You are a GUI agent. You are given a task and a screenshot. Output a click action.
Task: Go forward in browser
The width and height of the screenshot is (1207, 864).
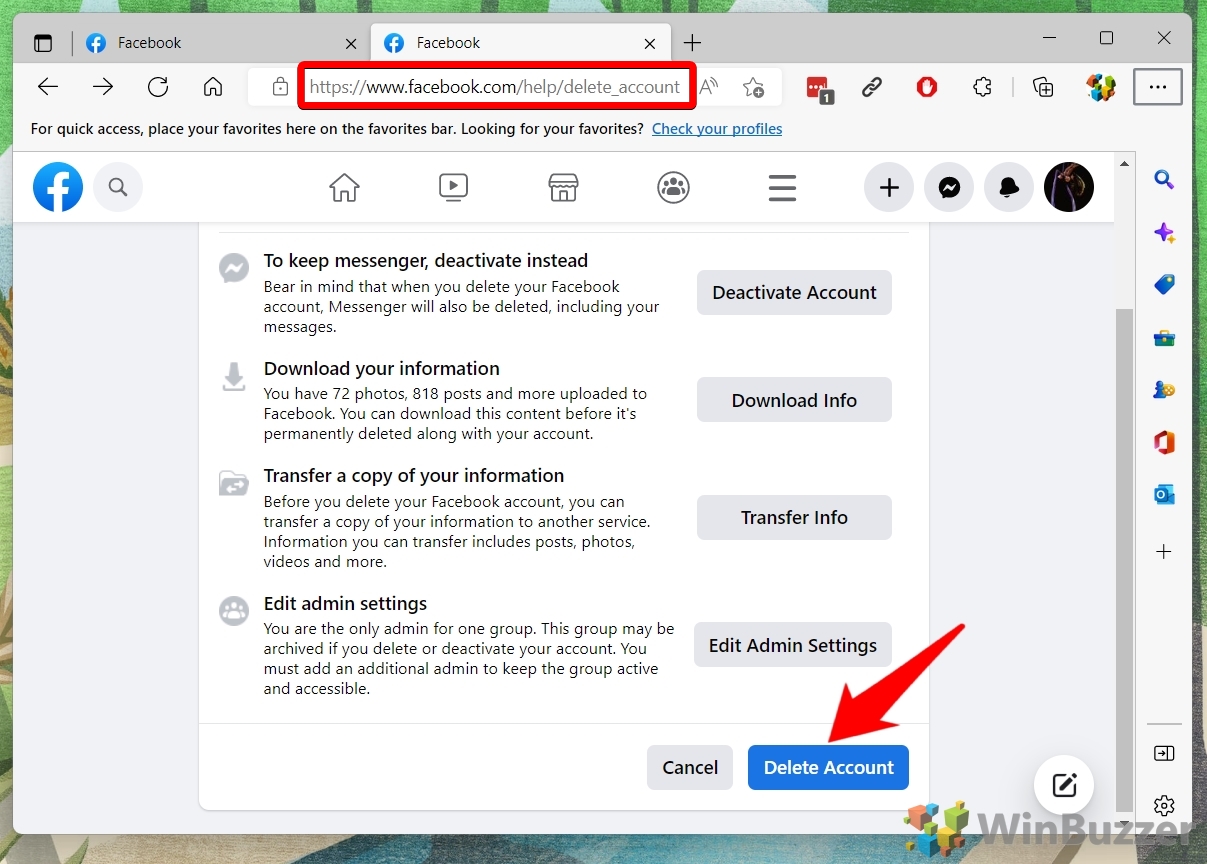(x=103, y=87)
